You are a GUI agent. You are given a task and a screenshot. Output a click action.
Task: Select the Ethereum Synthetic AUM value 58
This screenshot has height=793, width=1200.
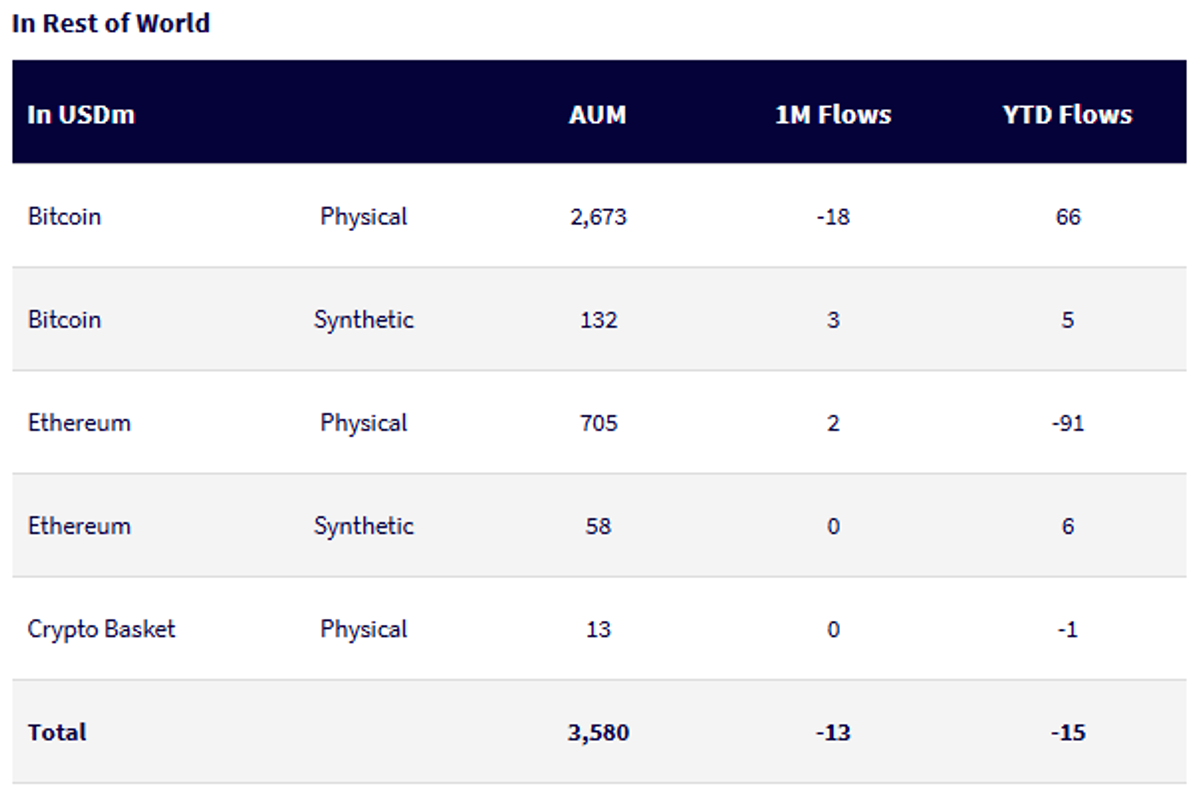click(598, 526)
